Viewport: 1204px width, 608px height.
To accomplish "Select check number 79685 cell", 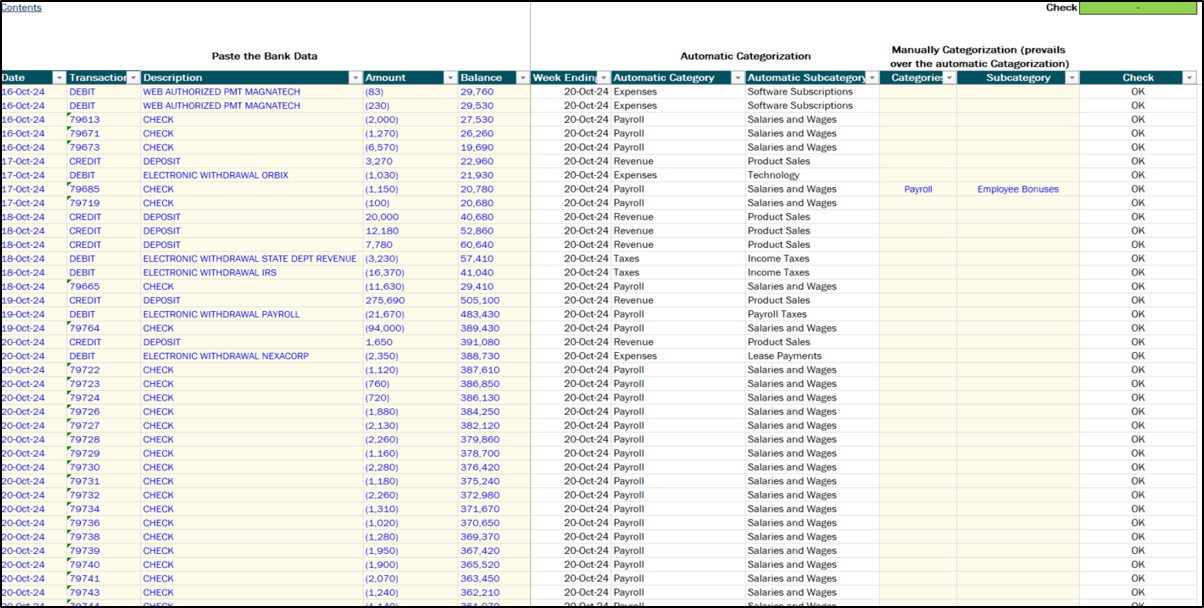I will point(102,189).
